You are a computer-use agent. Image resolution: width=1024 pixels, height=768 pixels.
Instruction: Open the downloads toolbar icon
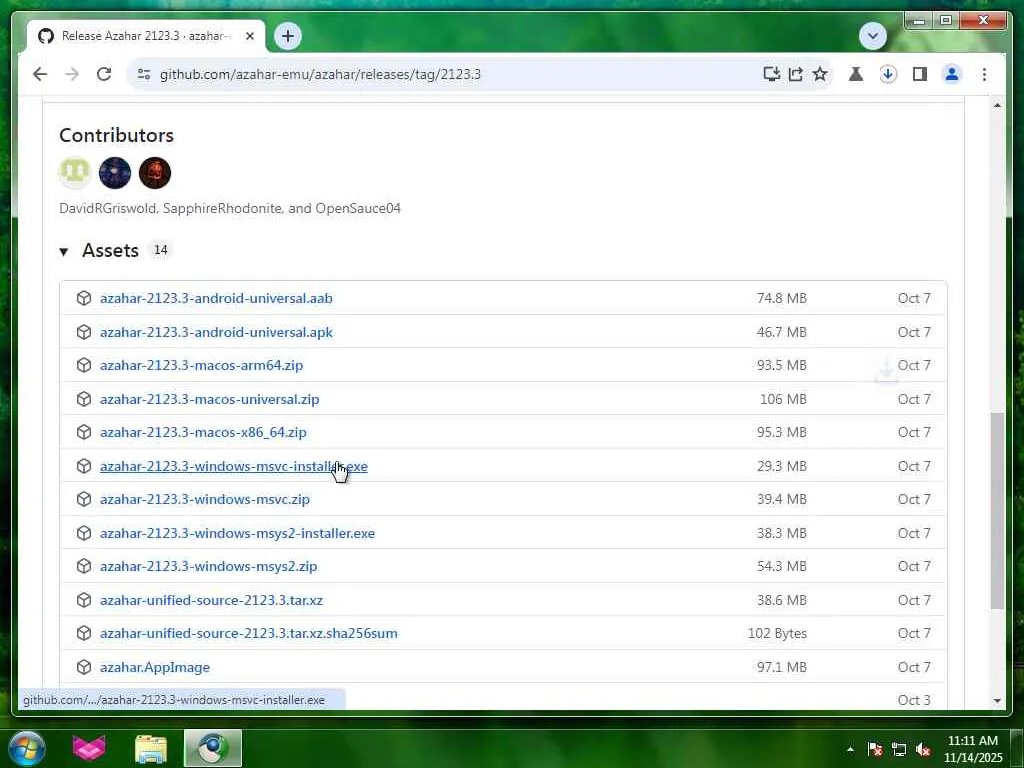[888, 74]
